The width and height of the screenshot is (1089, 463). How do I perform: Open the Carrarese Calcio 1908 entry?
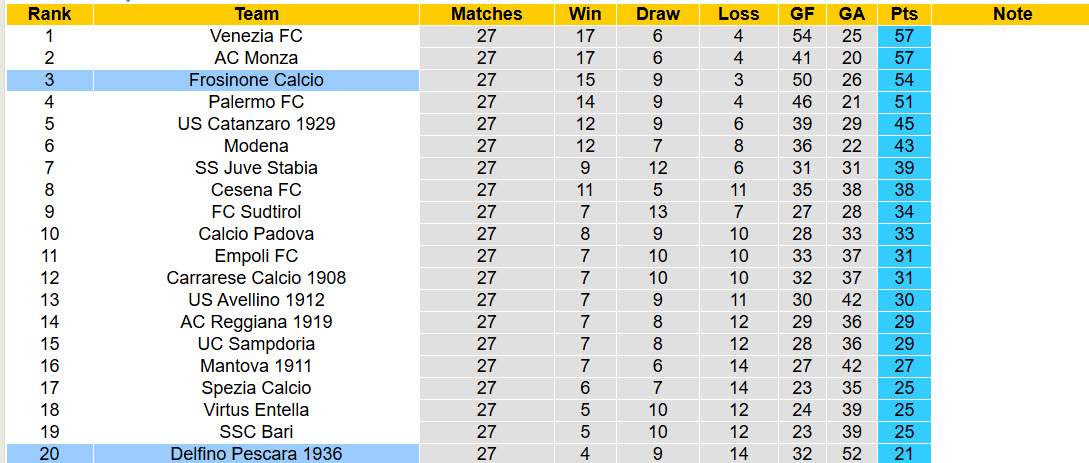256,278
